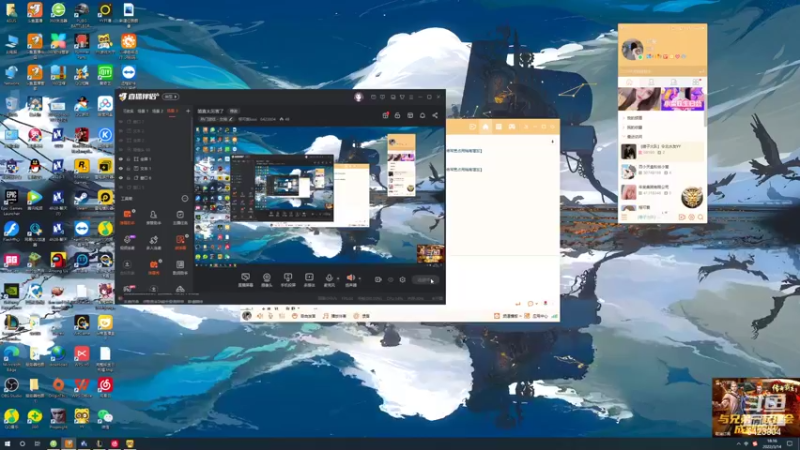
Task: Open the Windows Start button
Action: tap(7, 444)
